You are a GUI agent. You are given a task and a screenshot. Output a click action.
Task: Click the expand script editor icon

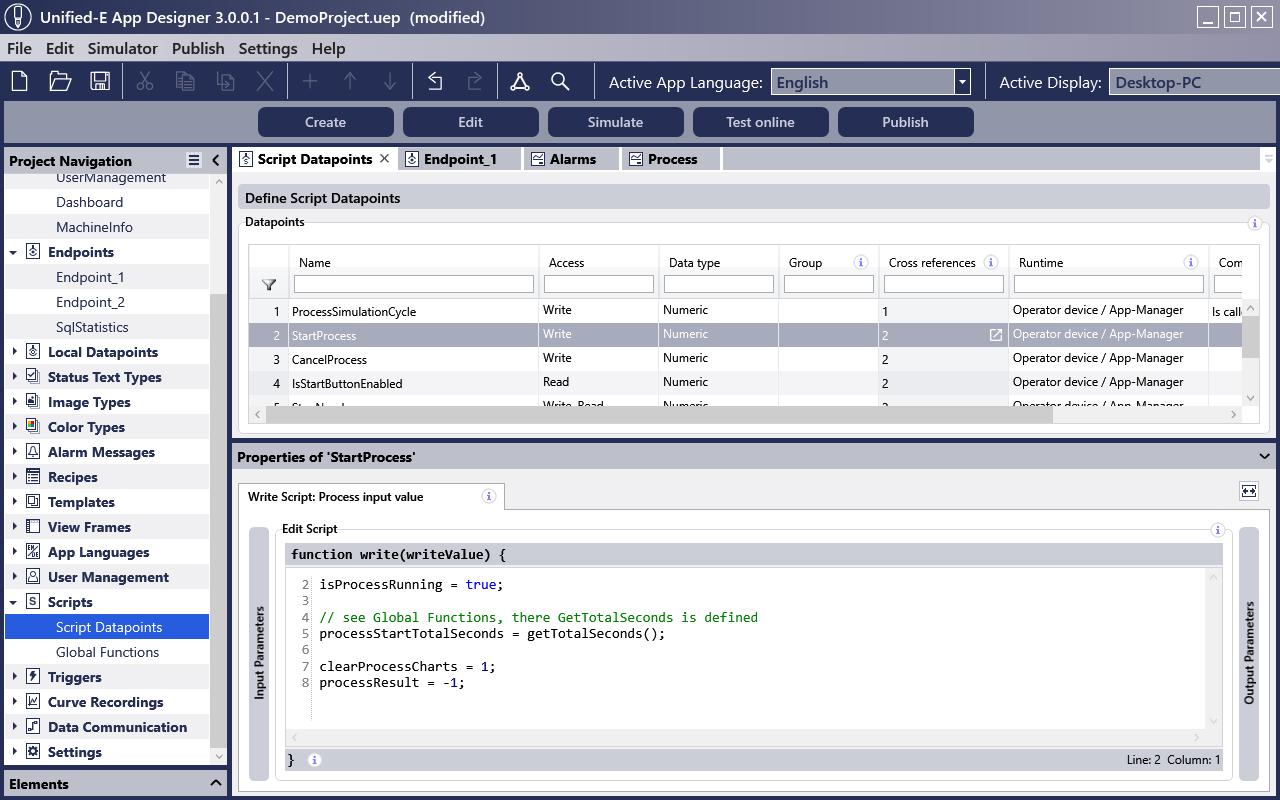tap(1249, 491)
